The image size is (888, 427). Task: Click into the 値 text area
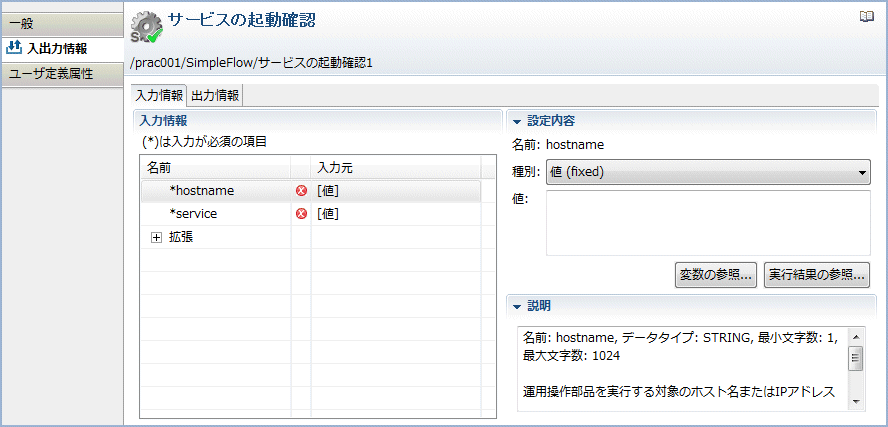point(708,223)
